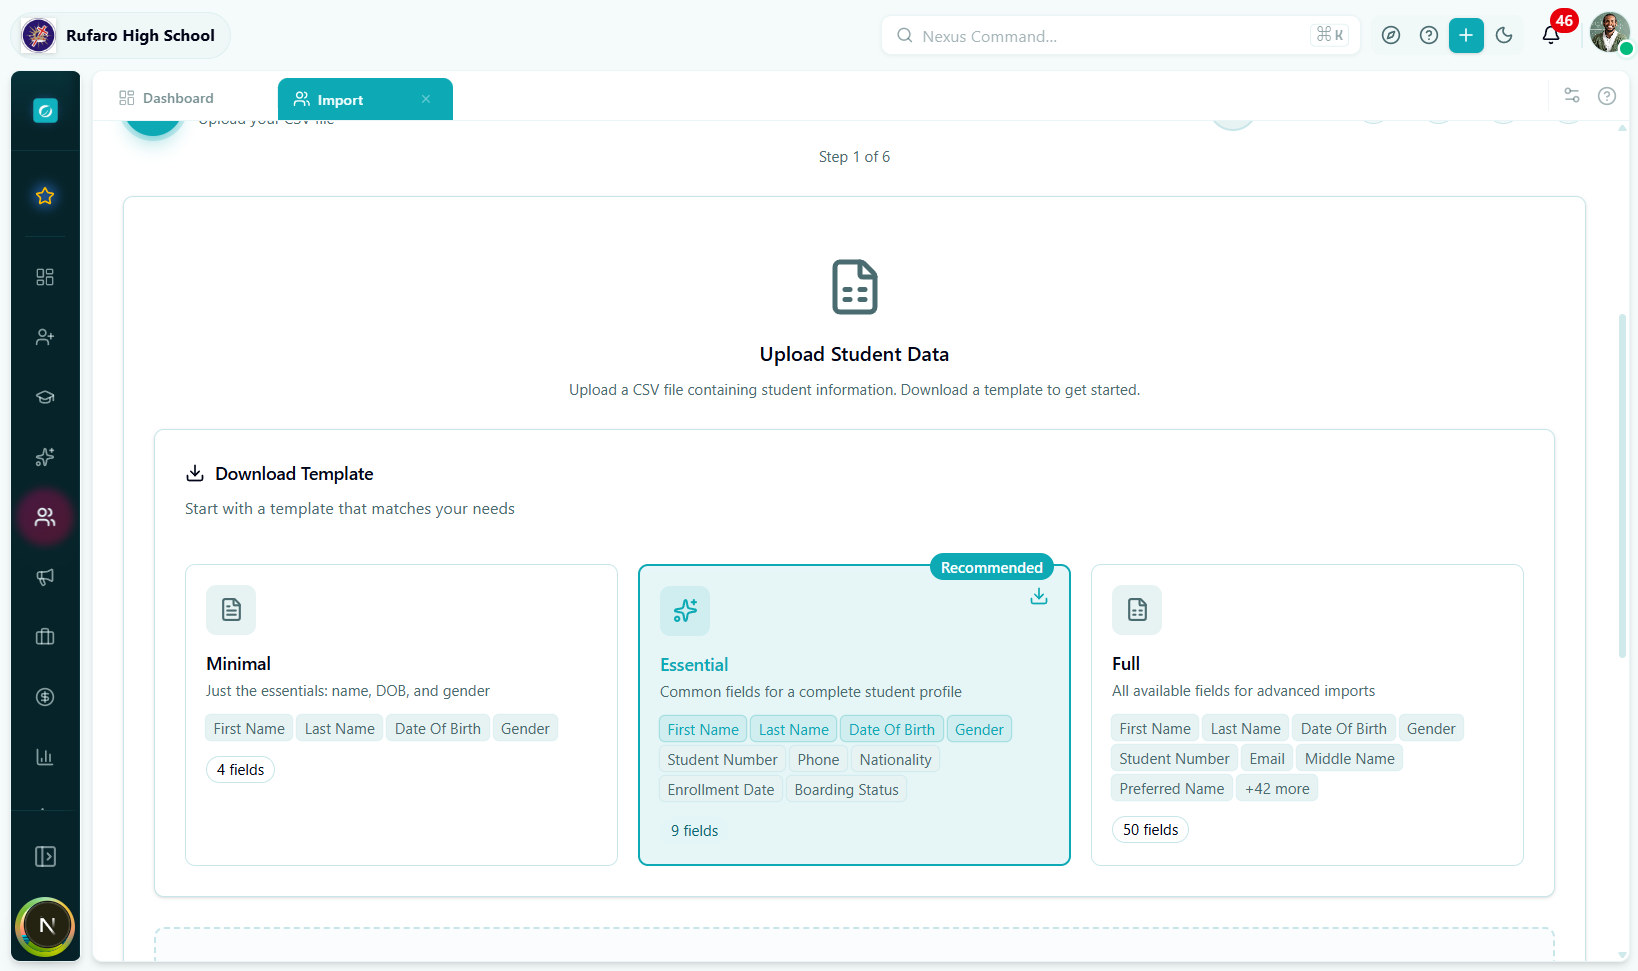Click the 'Enrollment Date' chip
This screenshot has width=1638, height=971.
720,790
